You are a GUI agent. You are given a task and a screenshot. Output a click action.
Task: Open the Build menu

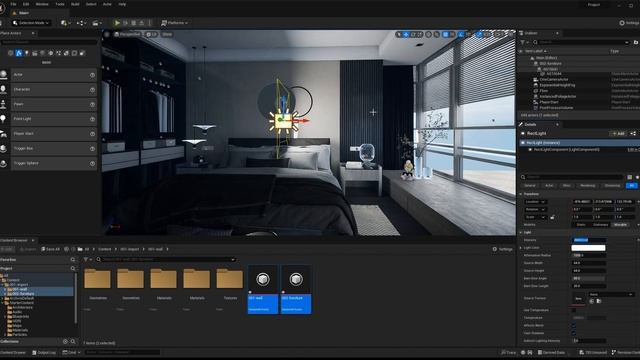[75, 4]
